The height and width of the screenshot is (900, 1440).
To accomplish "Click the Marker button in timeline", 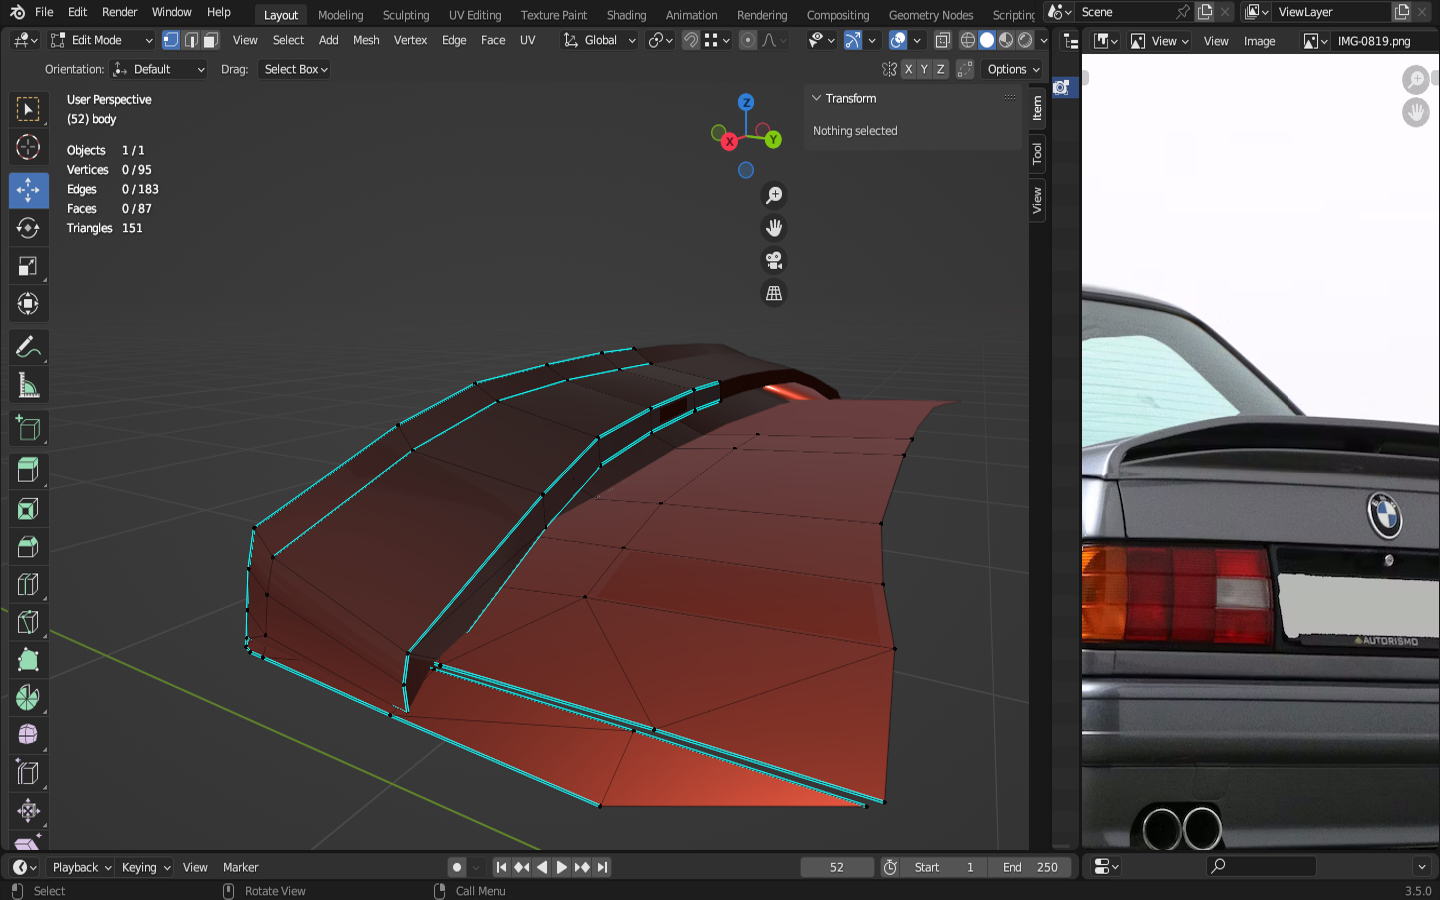I will pos(240,867).
